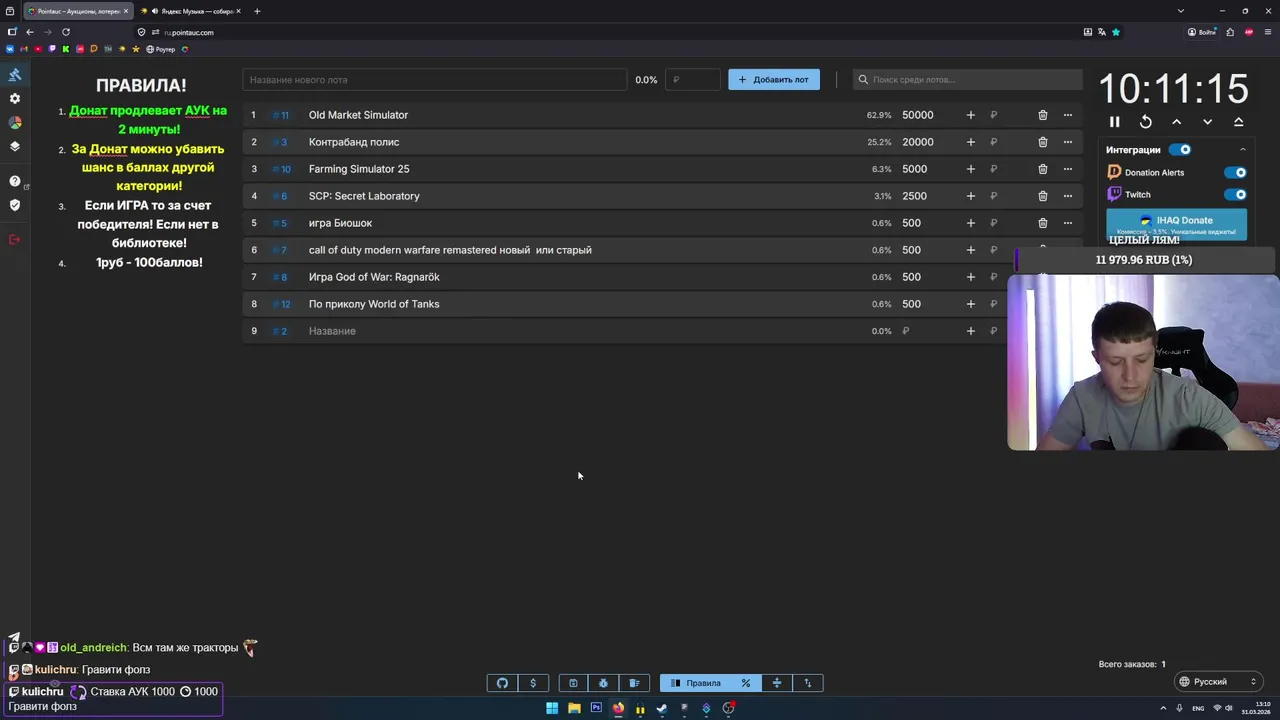Open more options for игра Биошок
The width and height of the screenshot is (1280, 720).
pos(1068,223)
